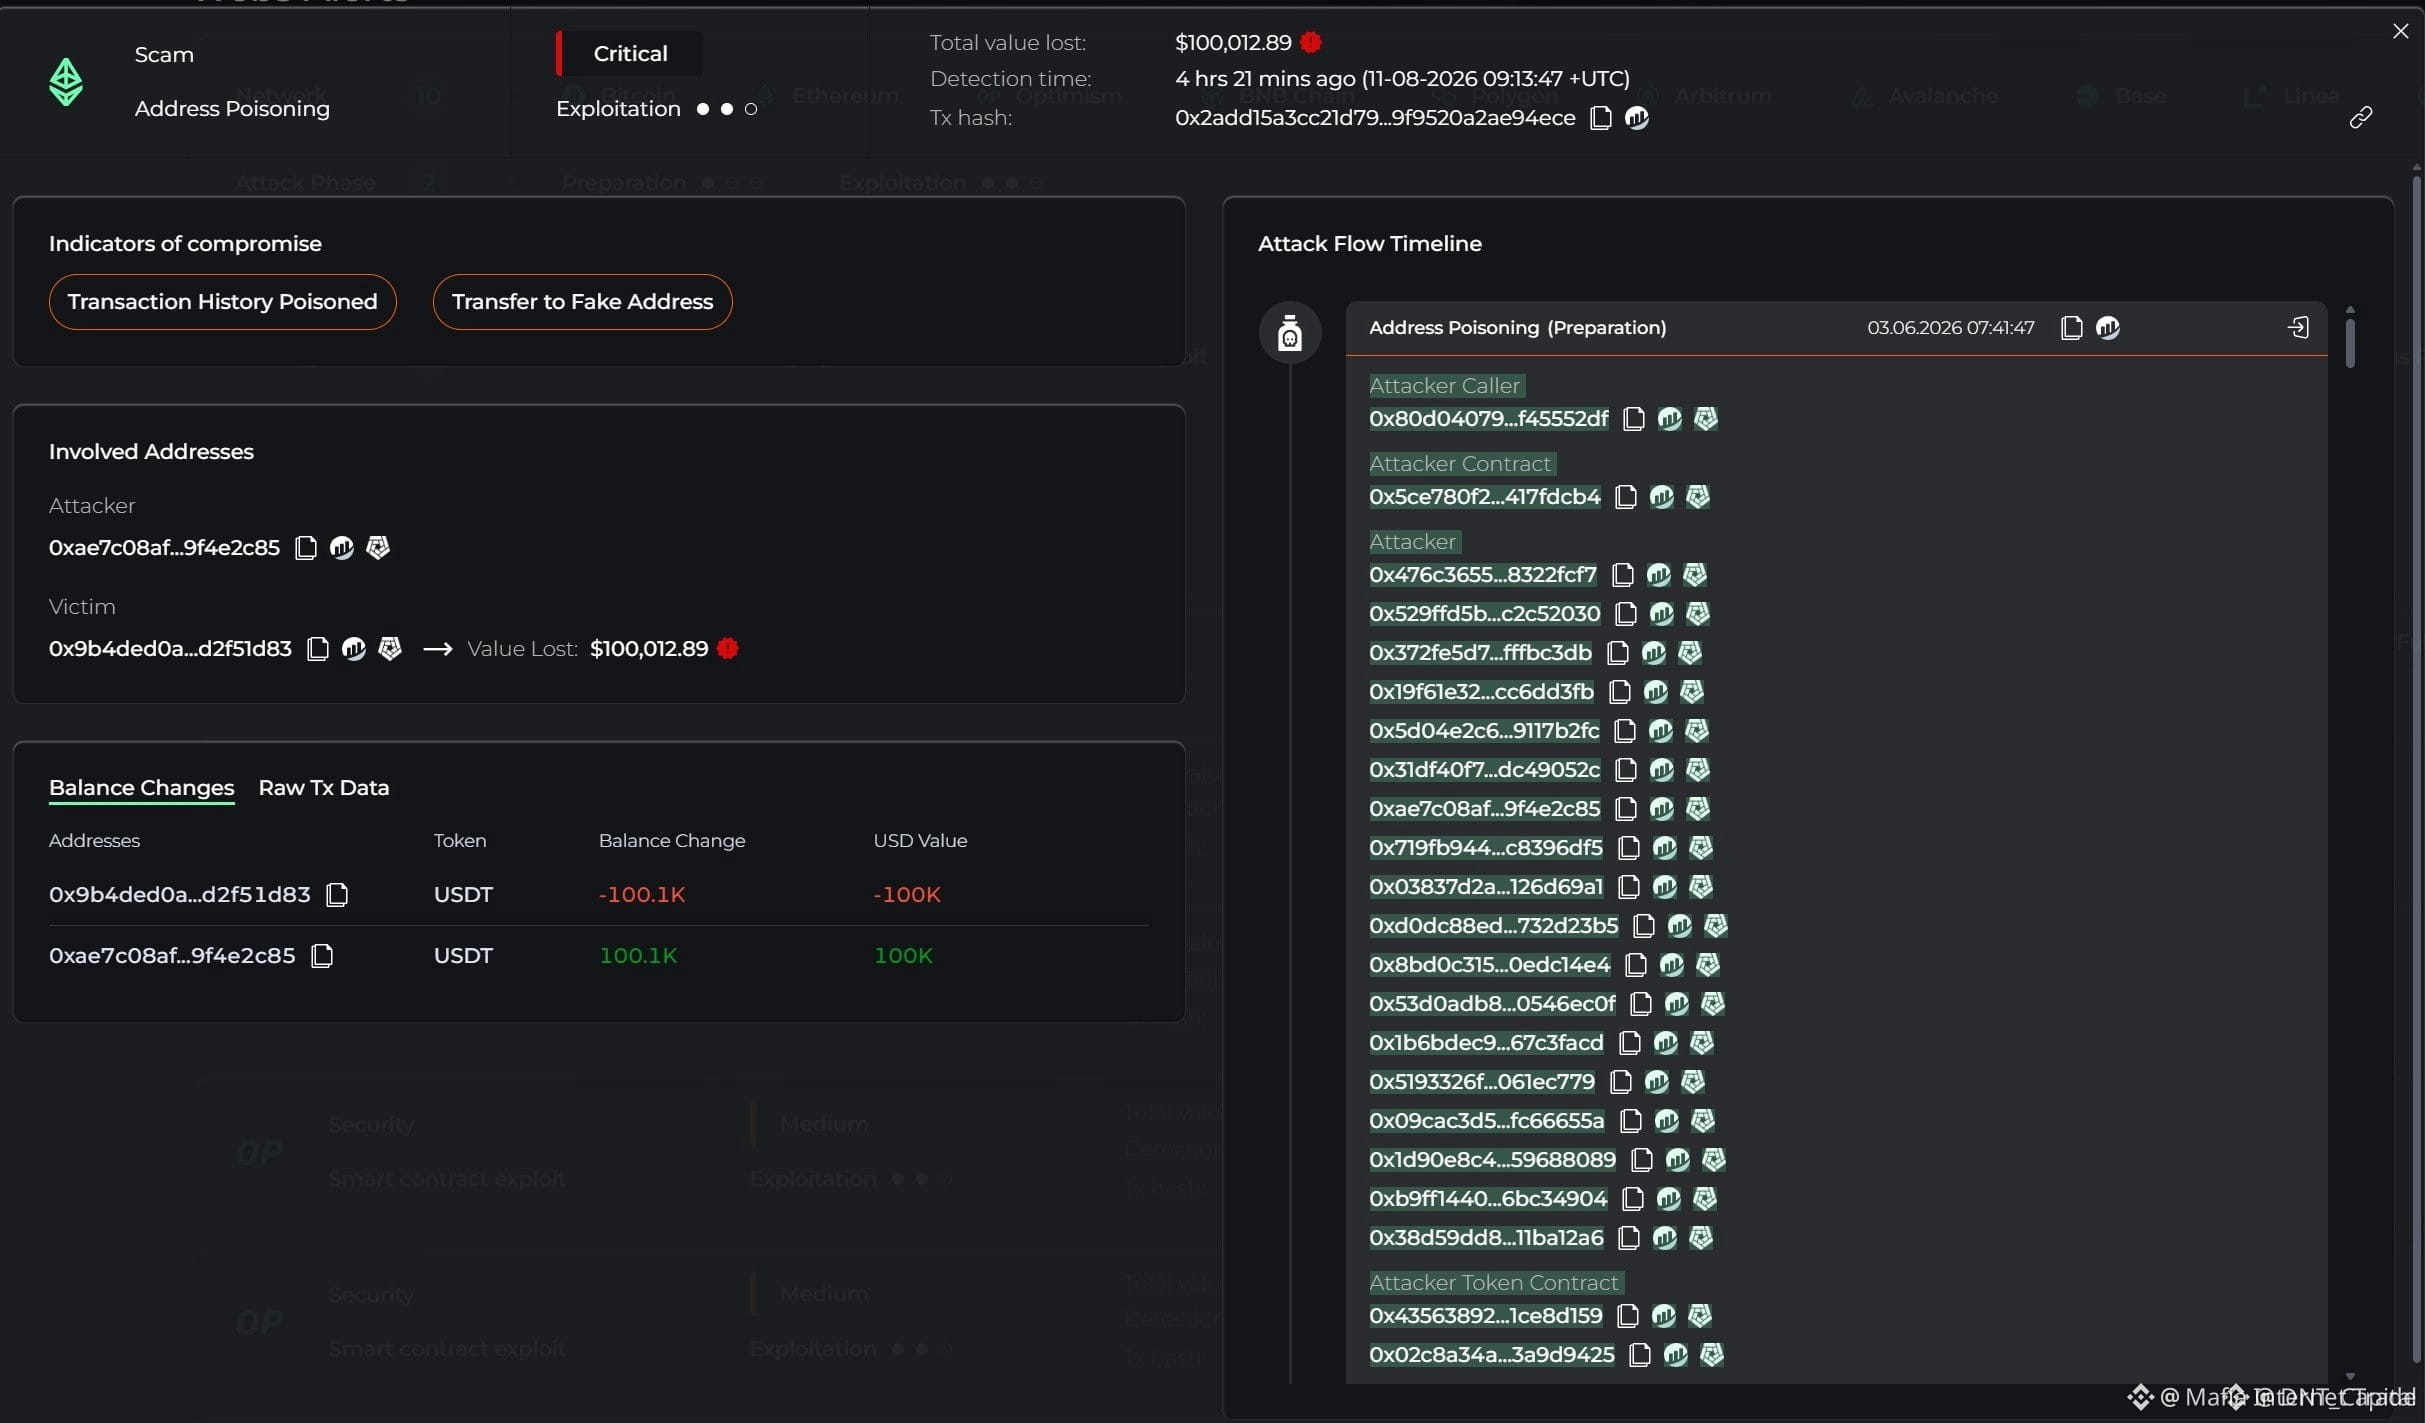This screenshot has height=1423, width=2425.
Task: Open bar-chart explorer icon for the victim address
Action: [x=354, y=649]
